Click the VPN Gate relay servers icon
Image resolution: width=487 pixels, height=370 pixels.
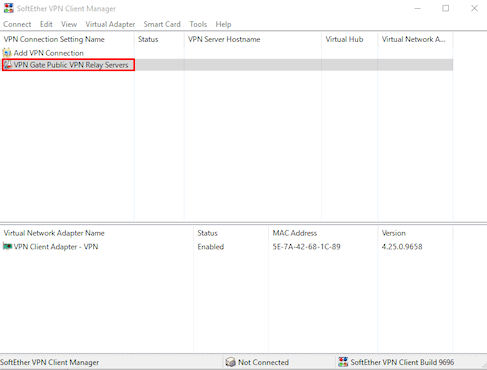pyautogui.click(x=8, y=65)
